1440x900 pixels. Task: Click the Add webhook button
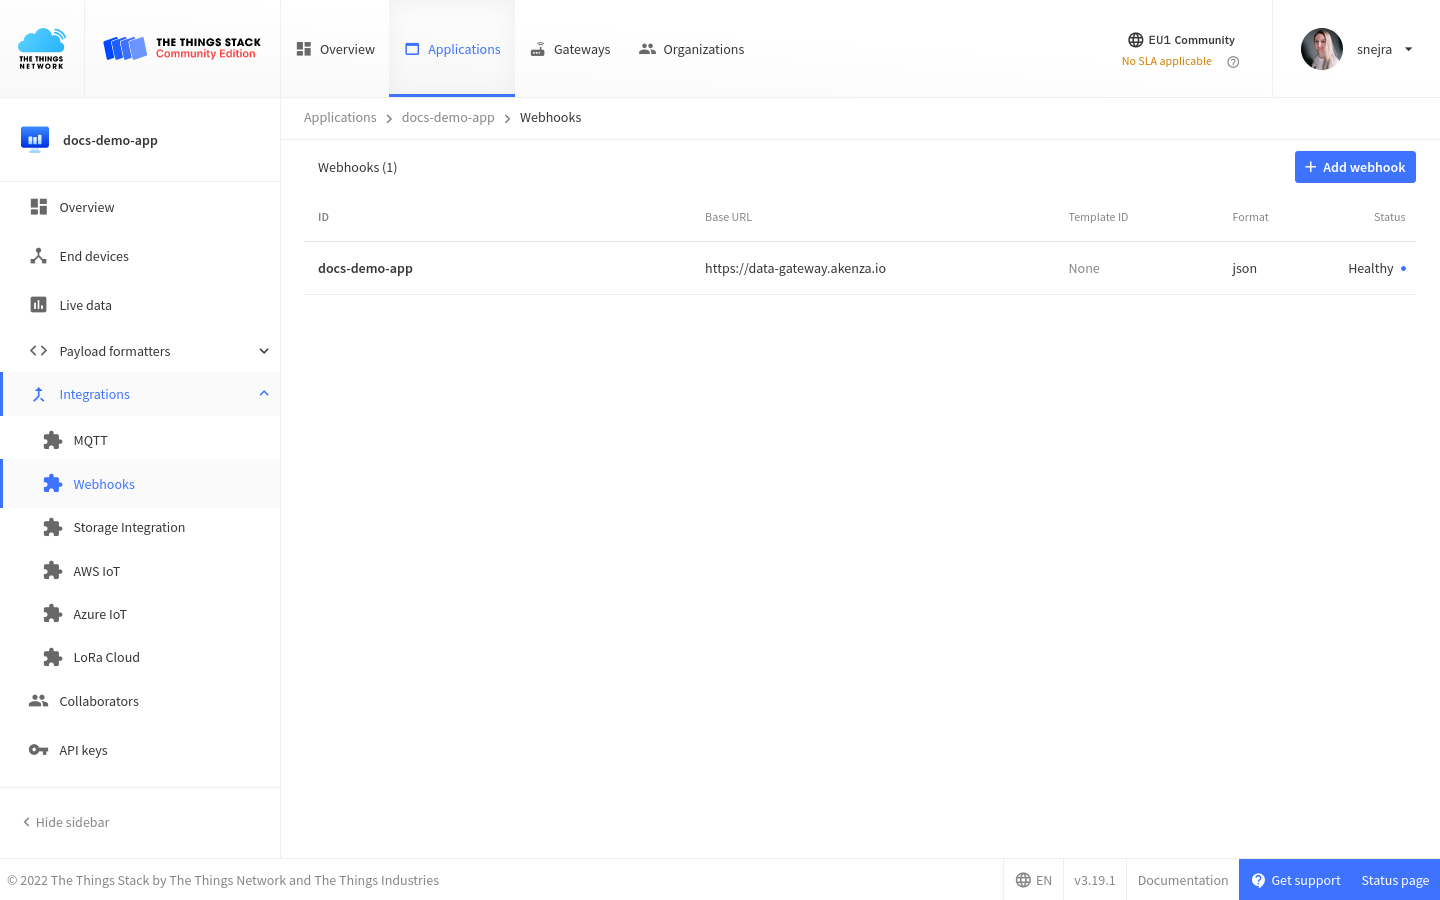[1355, 167]
